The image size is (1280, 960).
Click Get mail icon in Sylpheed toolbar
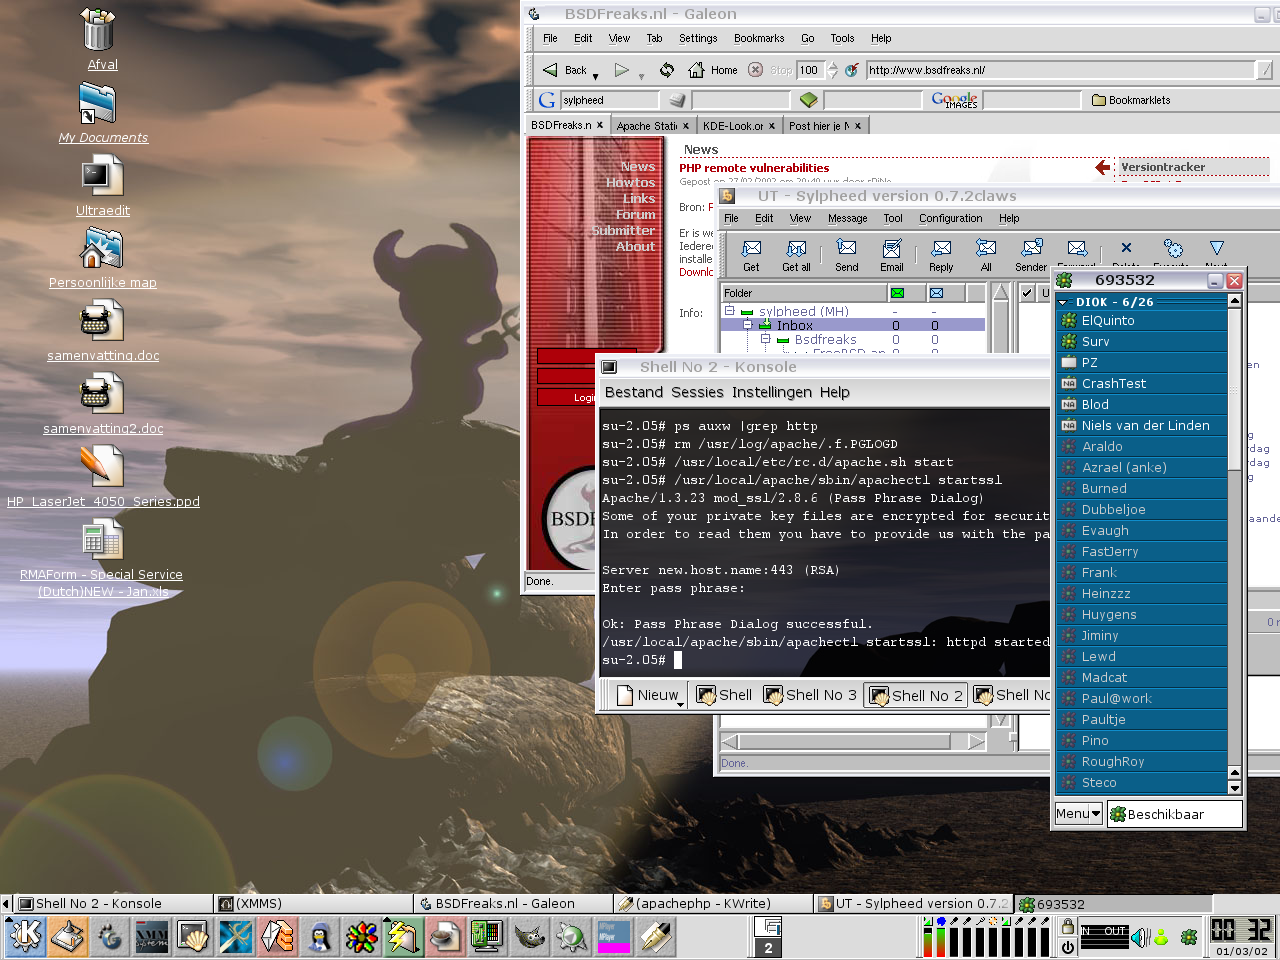[x=751, y=249]
